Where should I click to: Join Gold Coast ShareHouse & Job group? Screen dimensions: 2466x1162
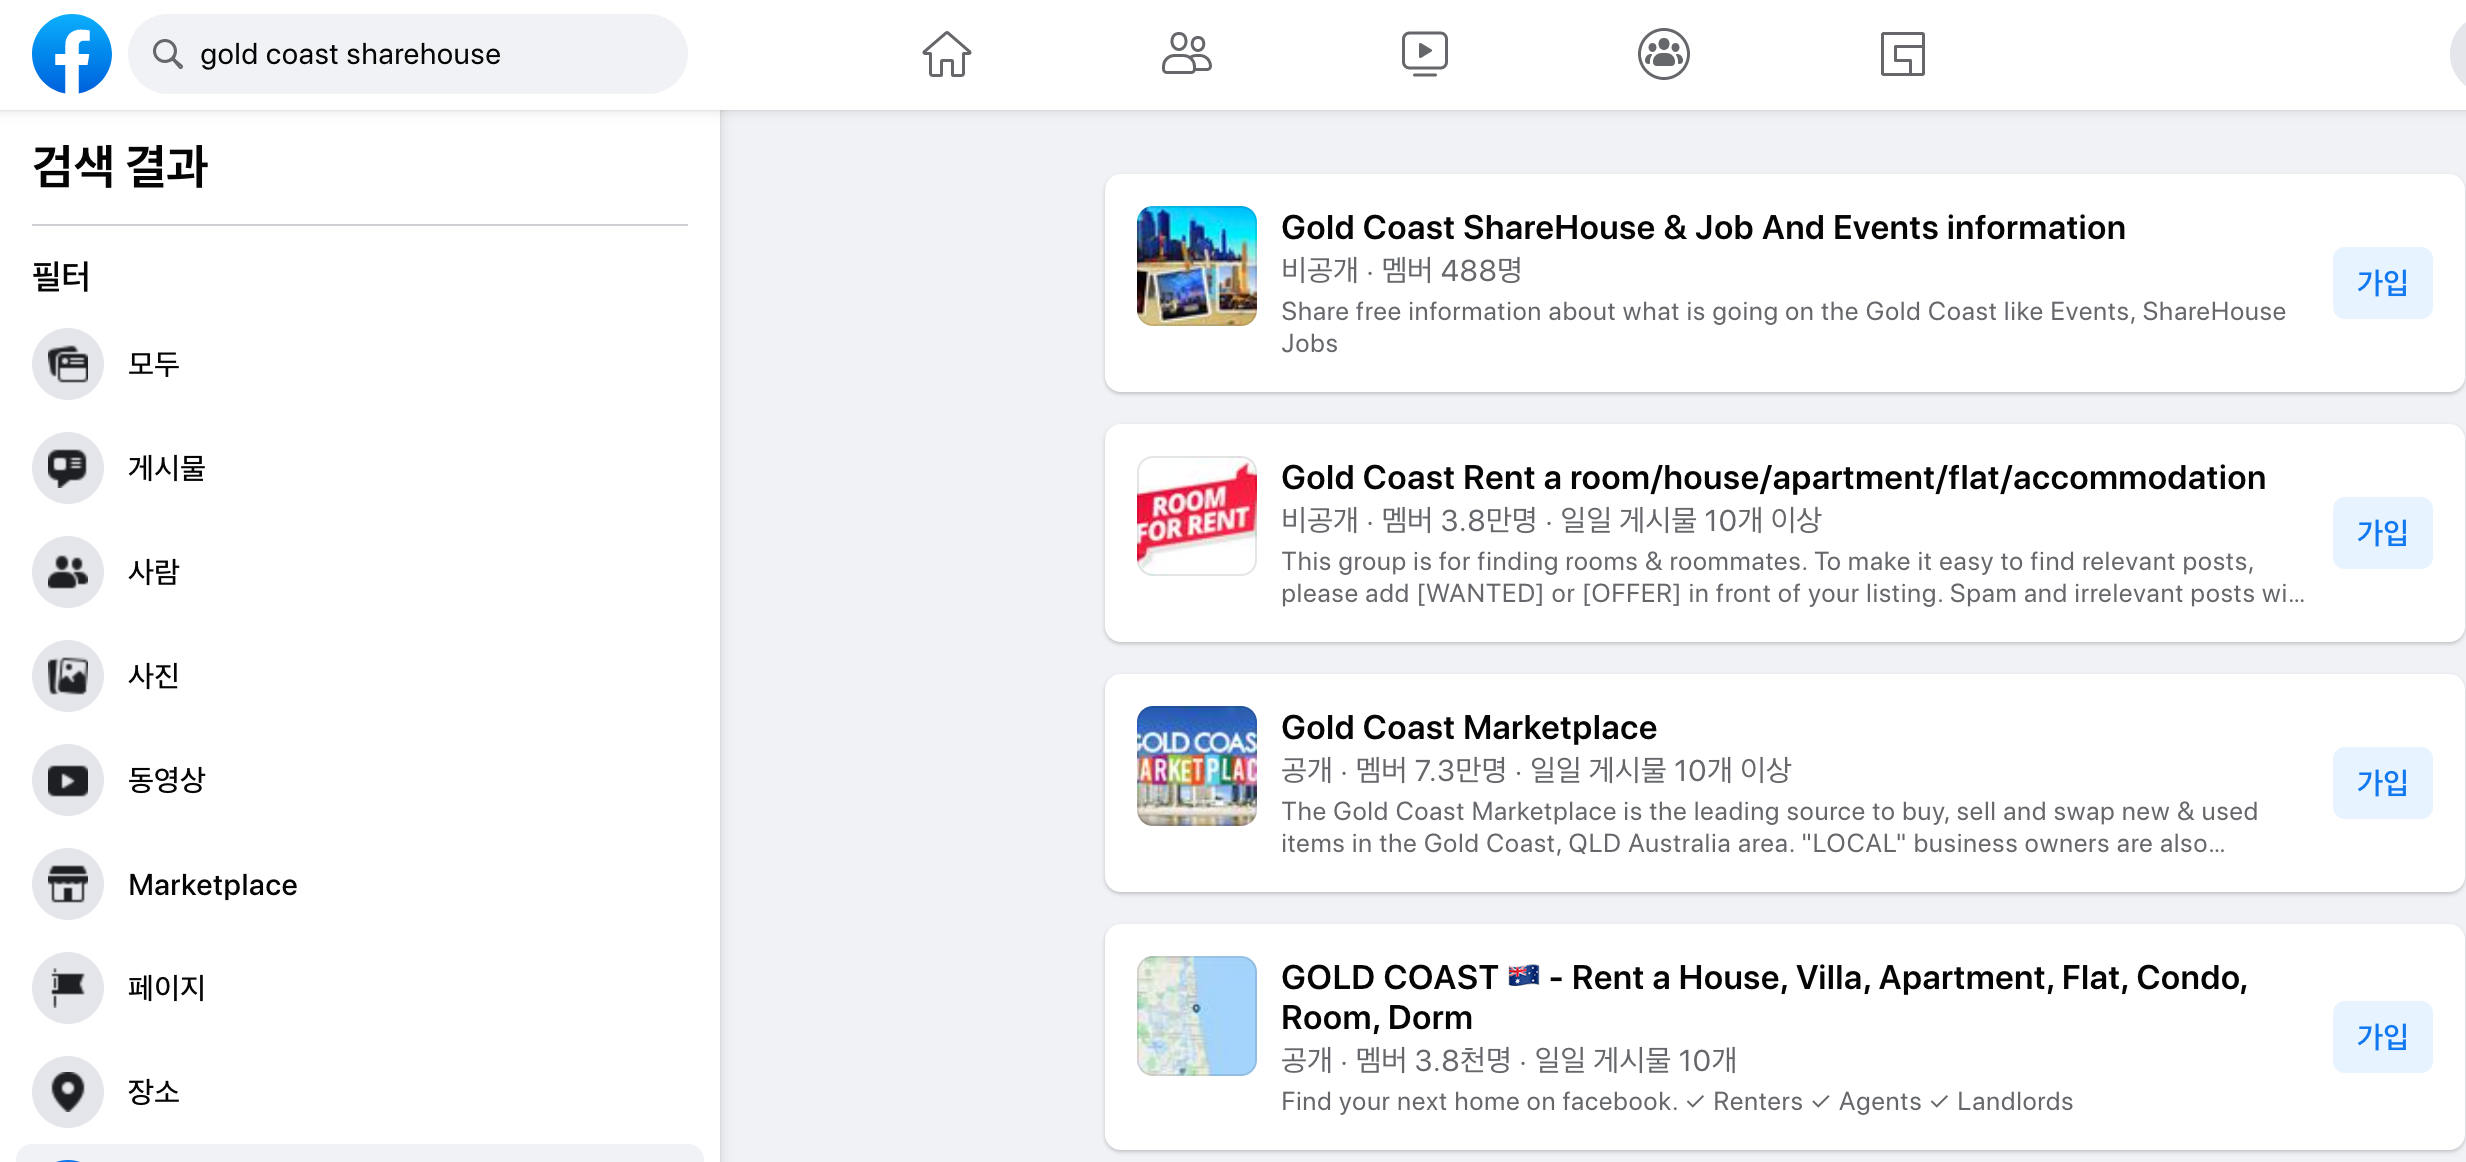point(2381,283)
